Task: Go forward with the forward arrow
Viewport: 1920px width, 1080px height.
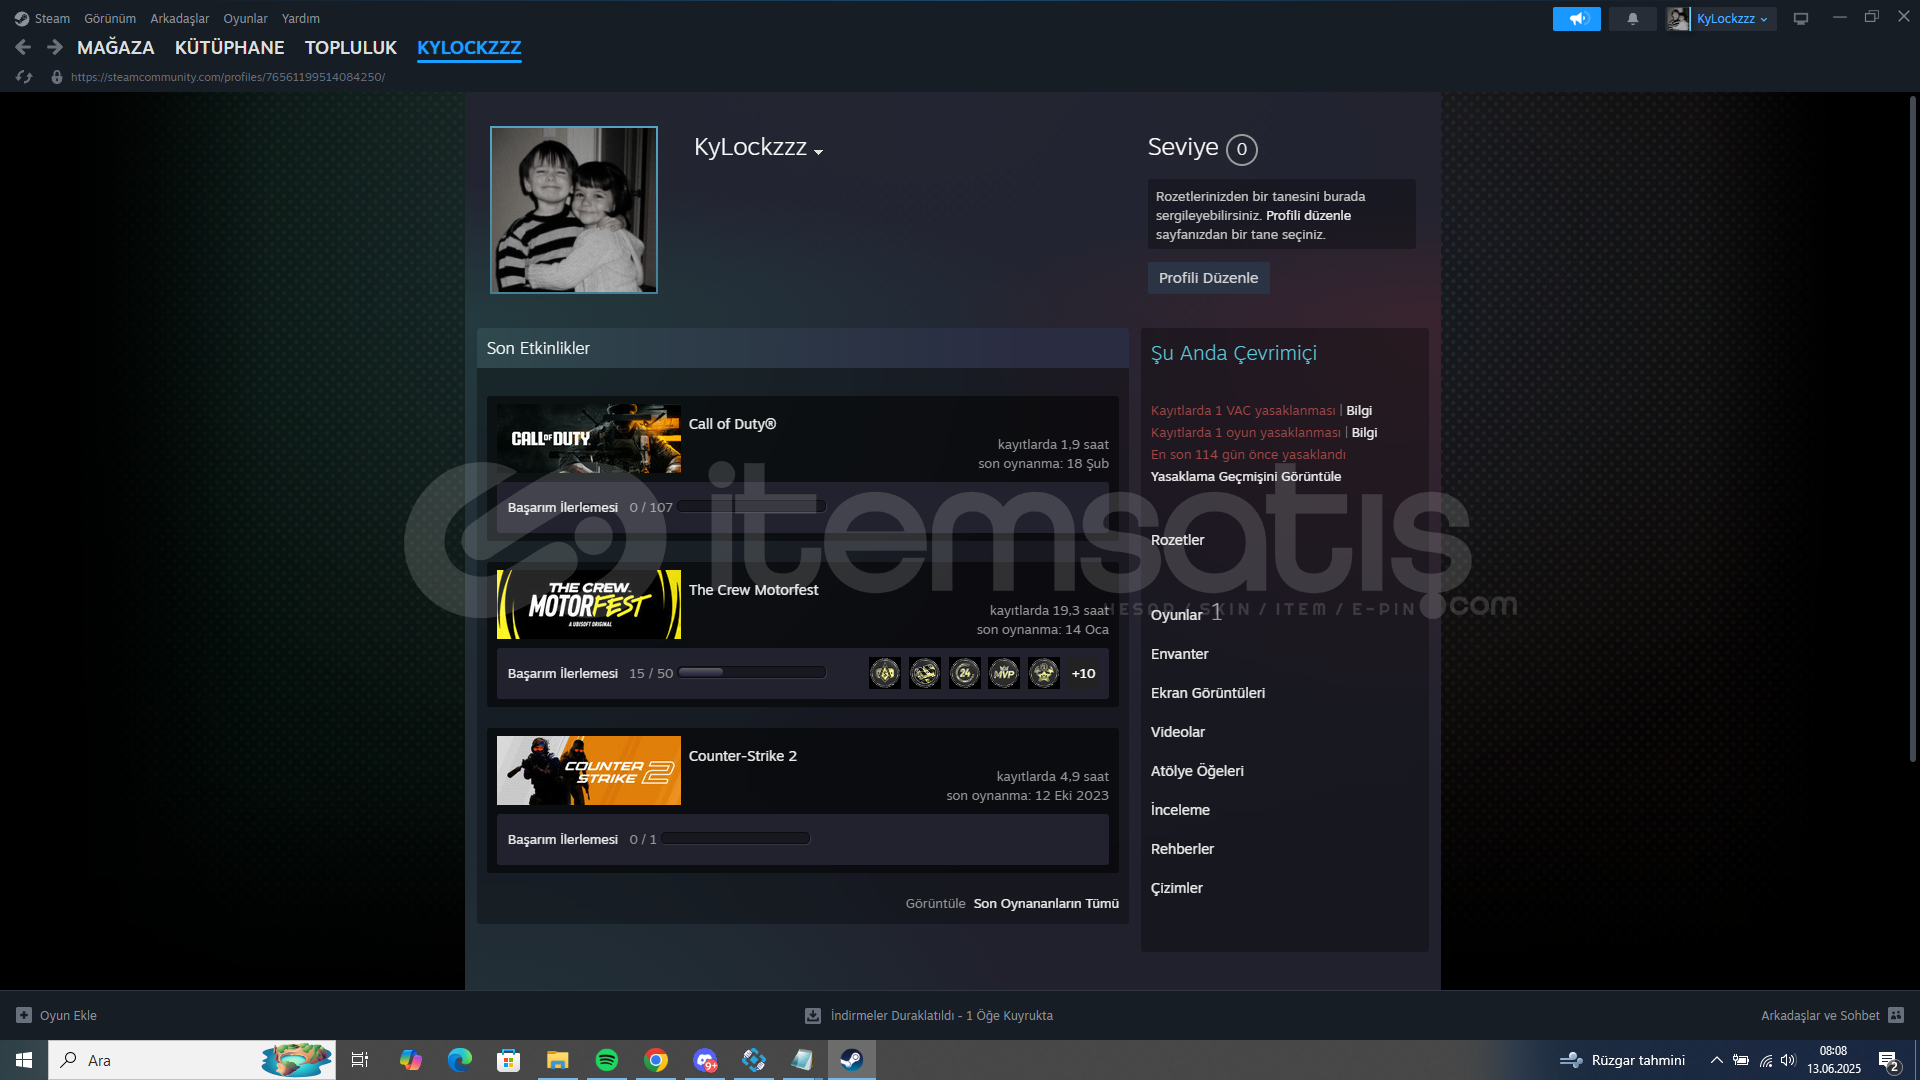Action: [x=55, y=47]
